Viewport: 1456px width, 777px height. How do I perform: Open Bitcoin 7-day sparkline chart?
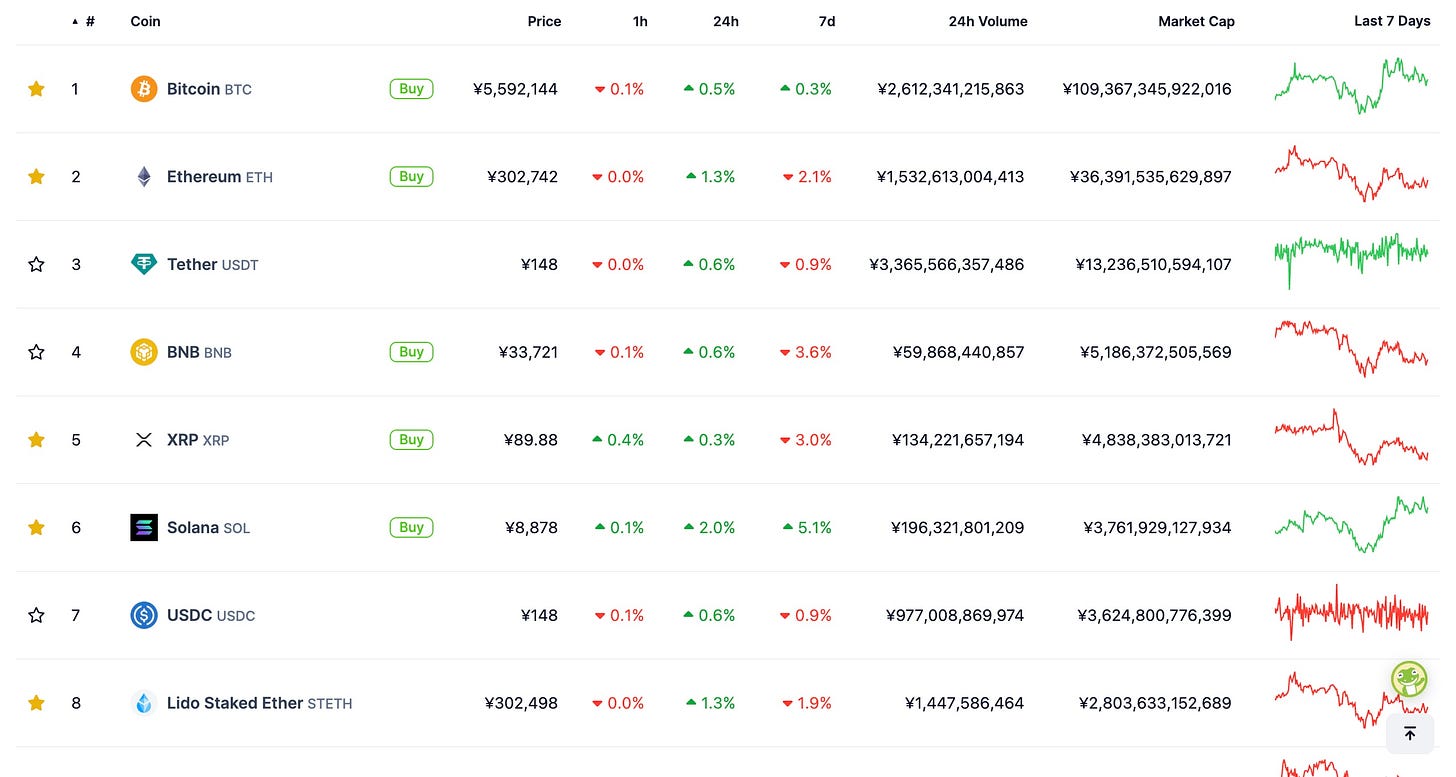pyautogui.click(x=1351, y=86)
